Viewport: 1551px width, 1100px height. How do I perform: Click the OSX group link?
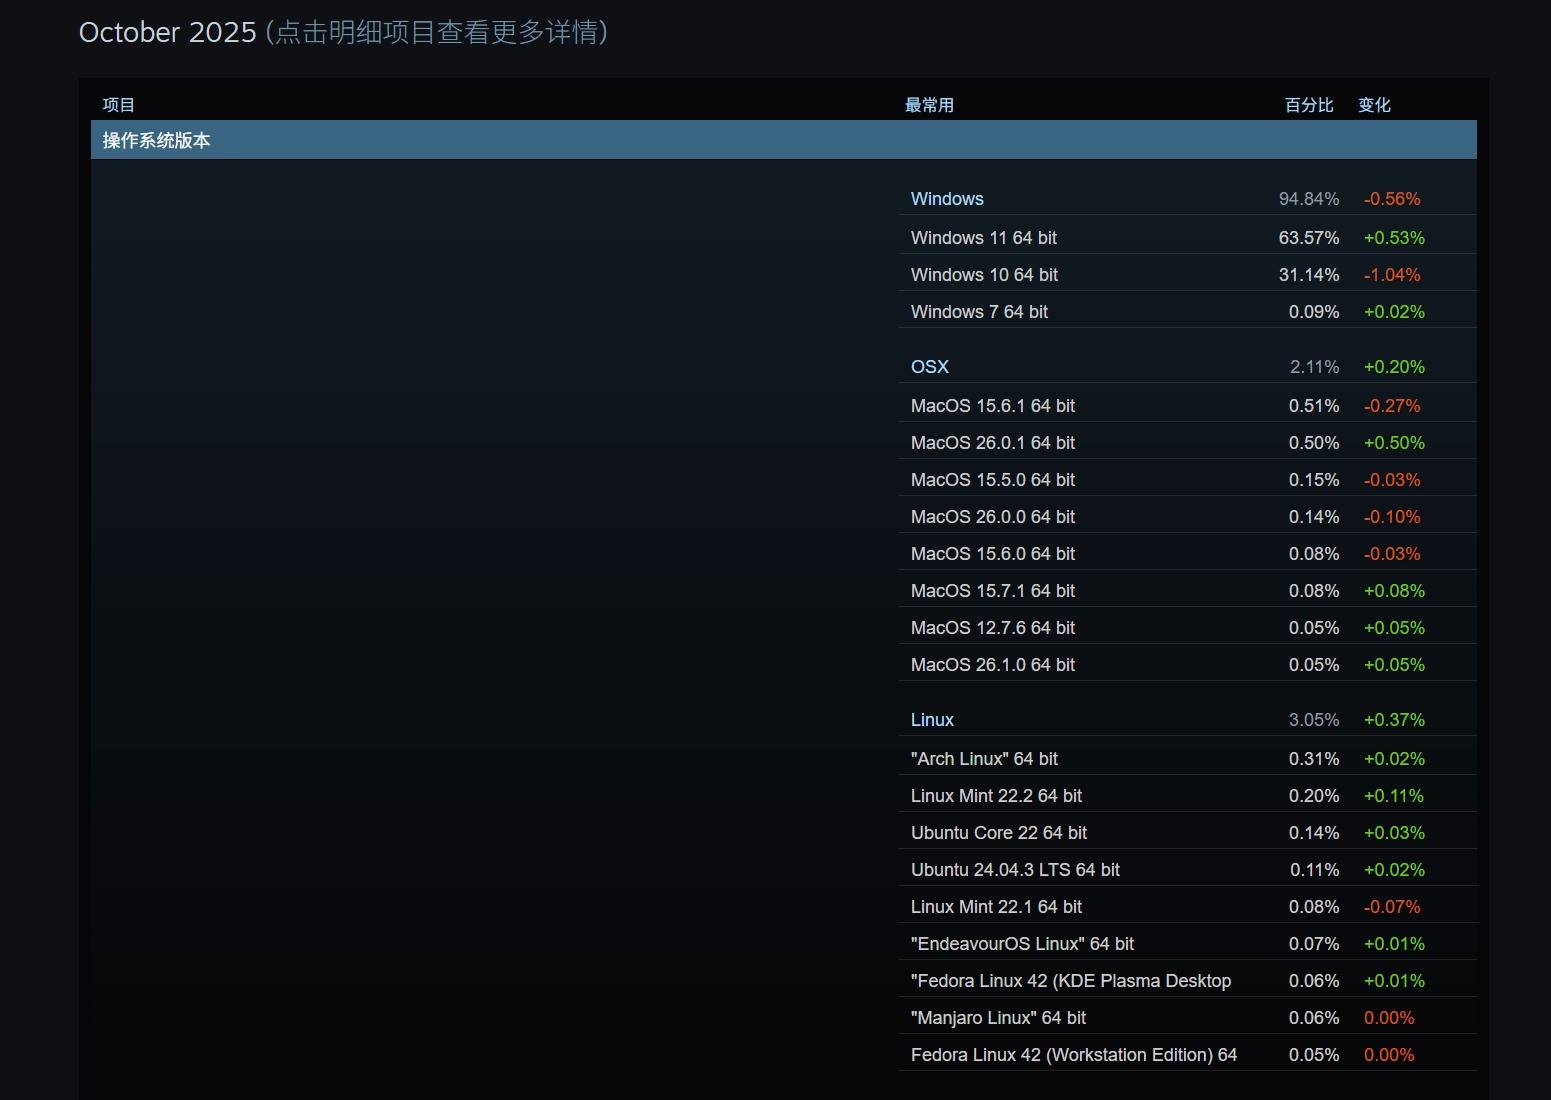click(x=929, y=367)
